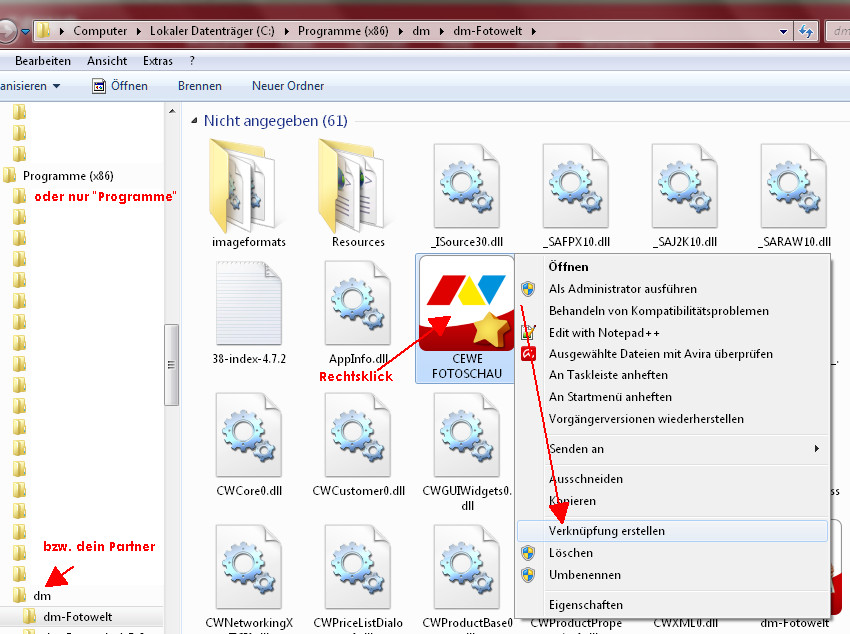Select the CWCore0.dll file icon
The image size is (850, 634).
point(248,435)
